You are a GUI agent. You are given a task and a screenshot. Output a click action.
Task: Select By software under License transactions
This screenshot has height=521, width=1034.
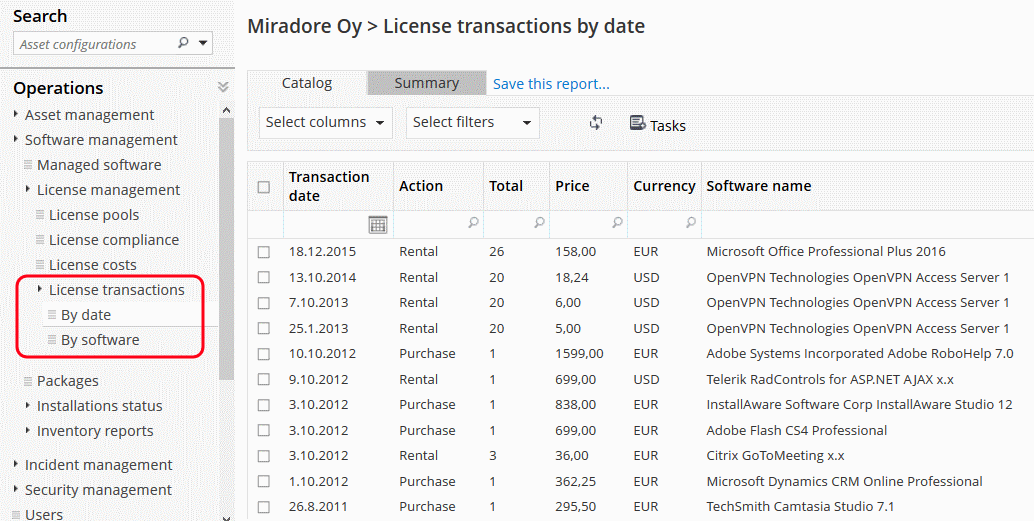pos(100,340)
